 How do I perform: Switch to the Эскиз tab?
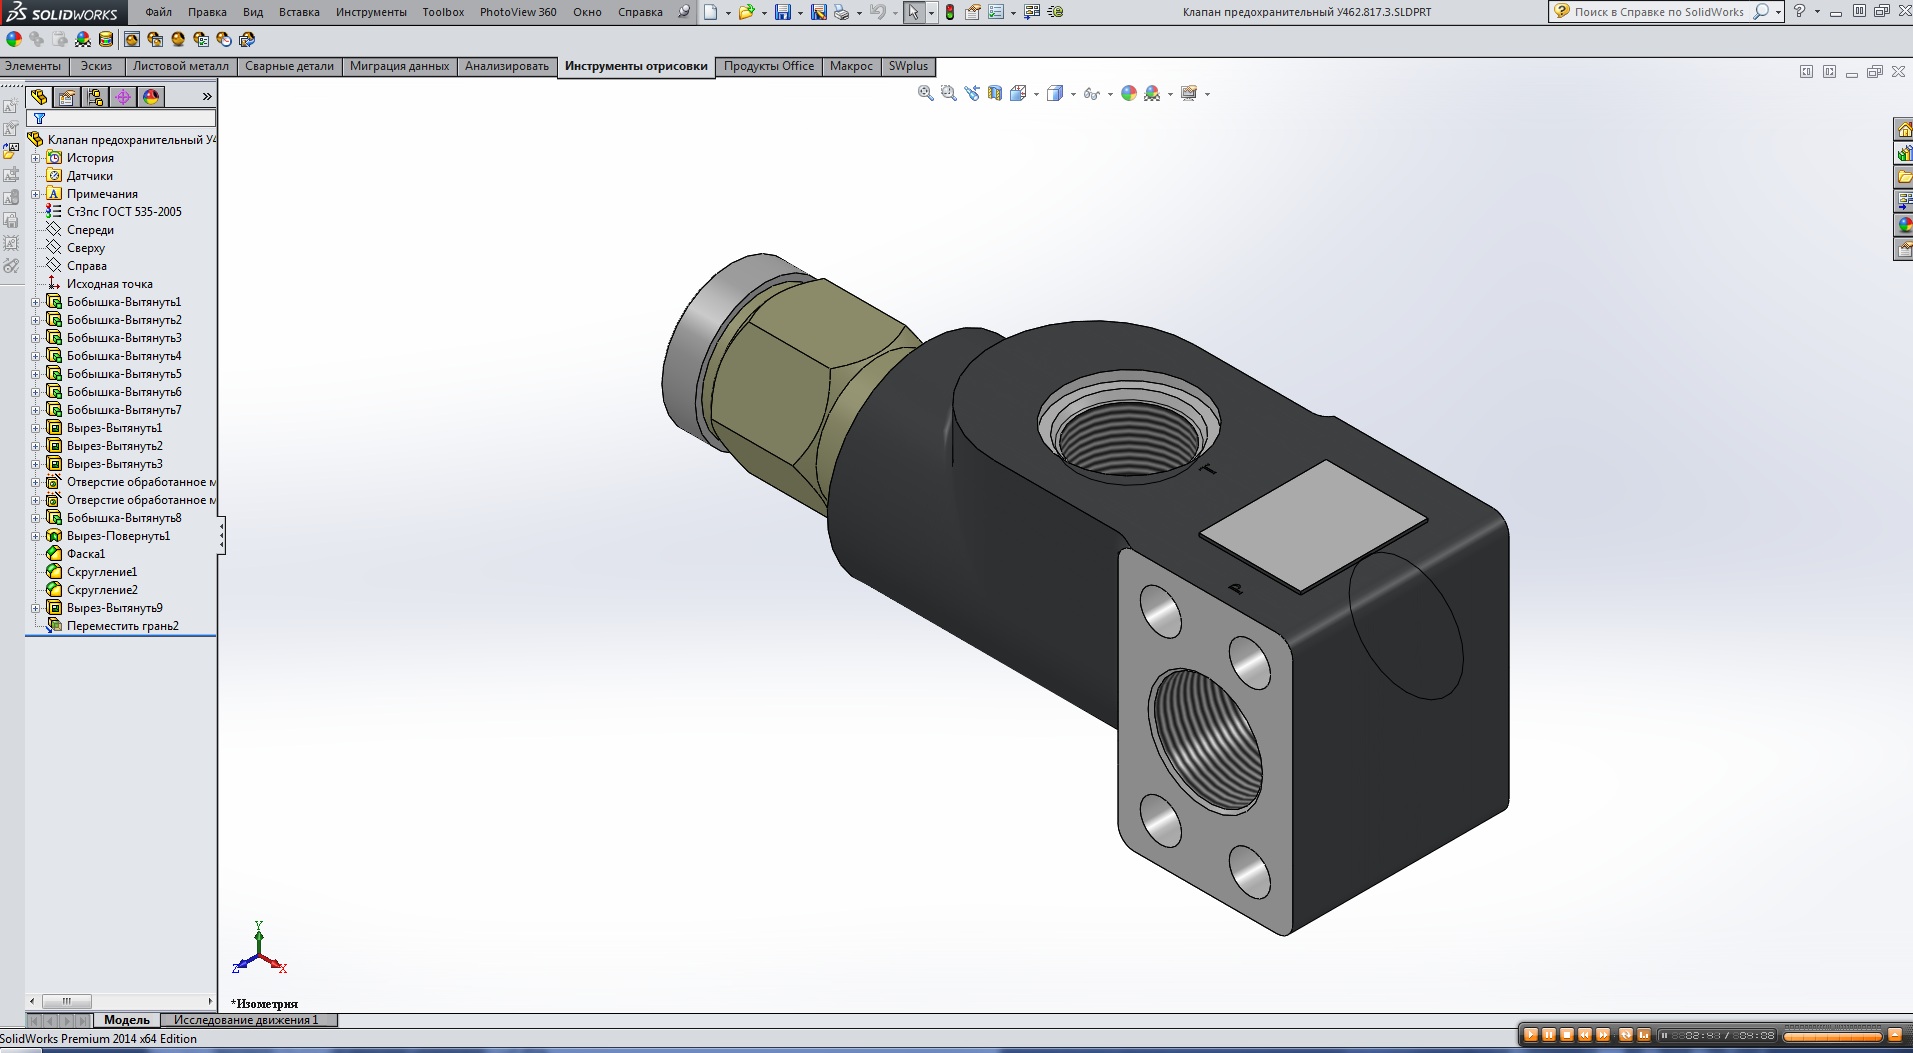[97, 66]
